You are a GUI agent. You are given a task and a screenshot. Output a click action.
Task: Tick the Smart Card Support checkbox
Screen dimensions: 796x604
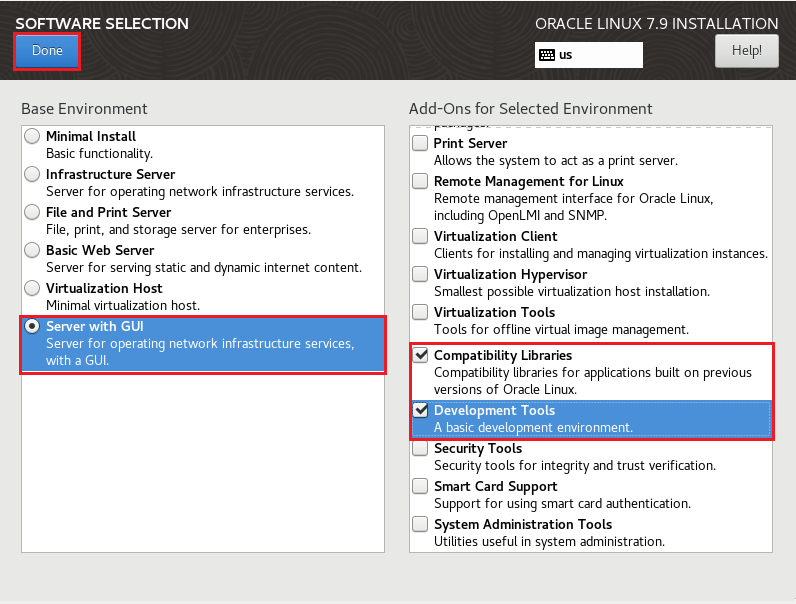(x=420, y=486)
